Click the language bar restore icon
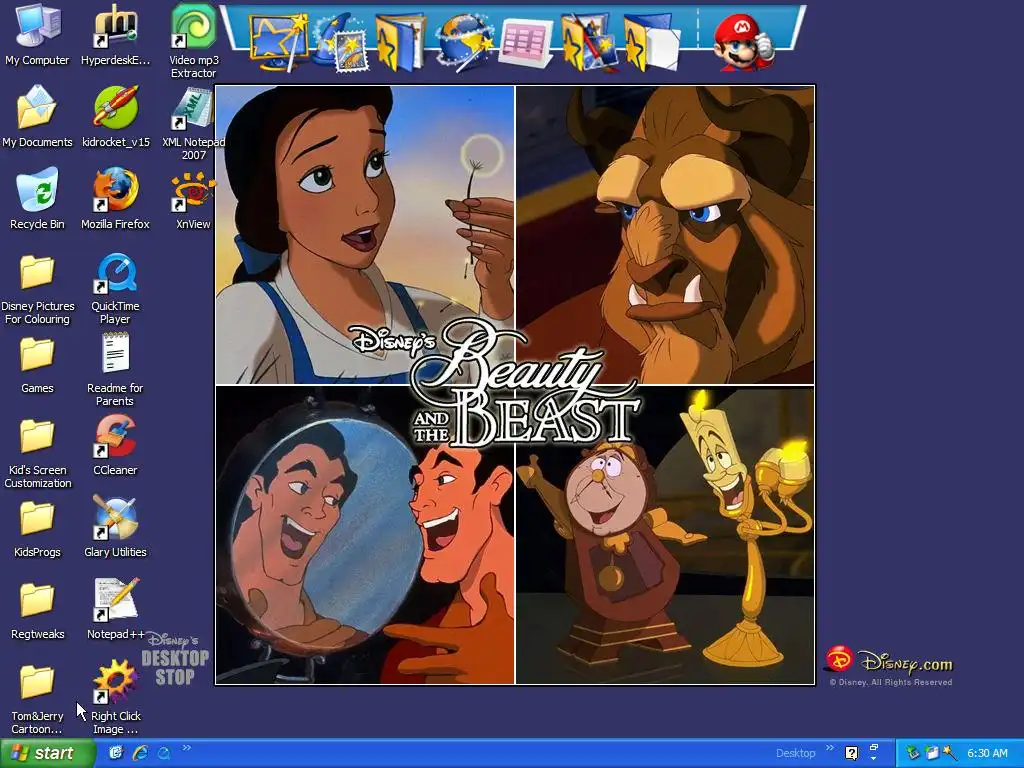 coord(874,747)
